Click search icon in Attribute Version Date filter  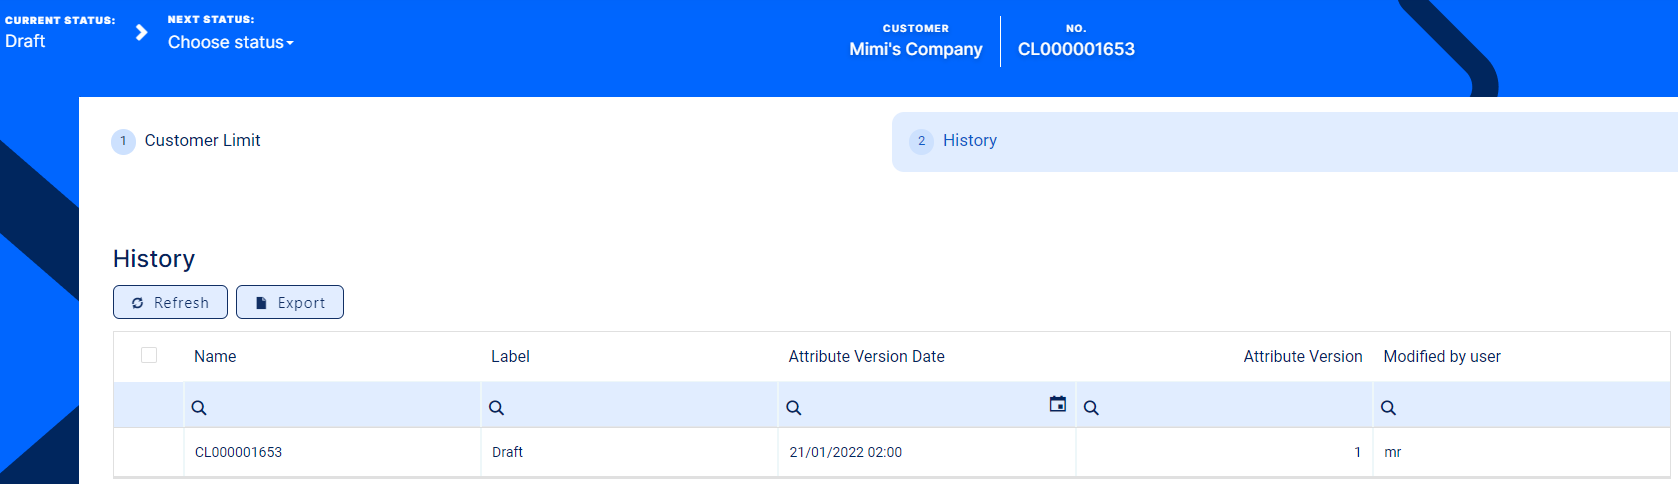coord(793,408)
